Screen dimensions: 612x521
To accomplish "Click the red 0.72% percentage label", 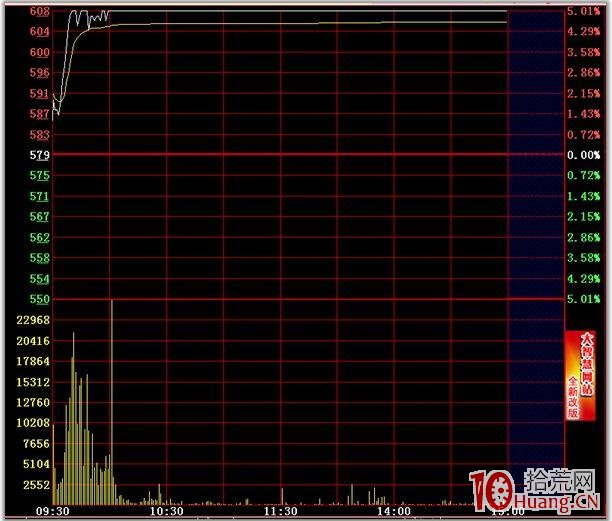I will 584,135.
